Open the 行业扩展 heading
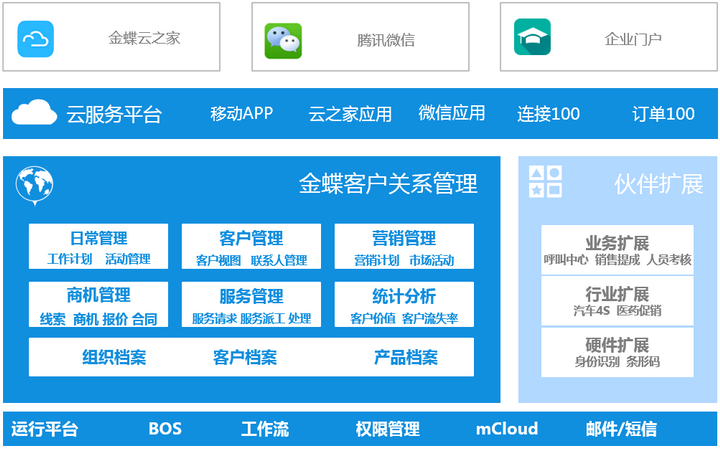The image size is (720, 449). pos(617,294)
